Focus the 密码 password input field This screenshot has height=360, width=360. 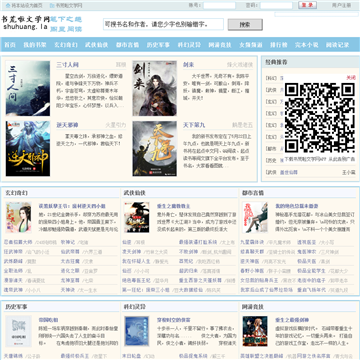click(x=276, y=5)
